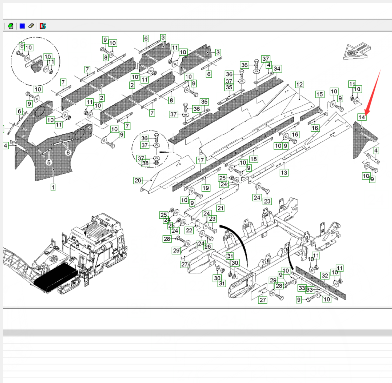Select part callout 5 label
The height and width of the screenshot is (383, 392).
click(x=163, y=37)
